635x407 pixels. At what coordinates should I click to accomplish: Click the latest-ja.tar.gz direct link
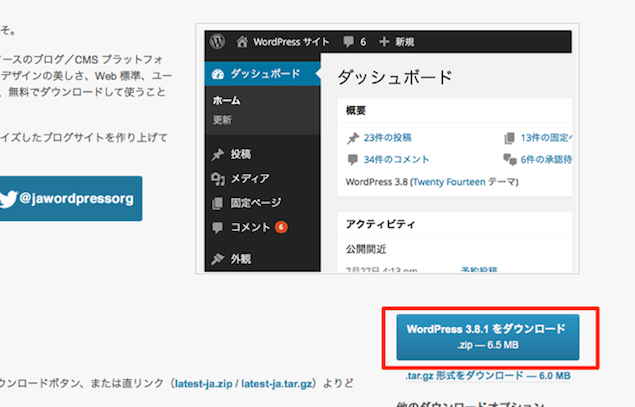click(277, 384)
